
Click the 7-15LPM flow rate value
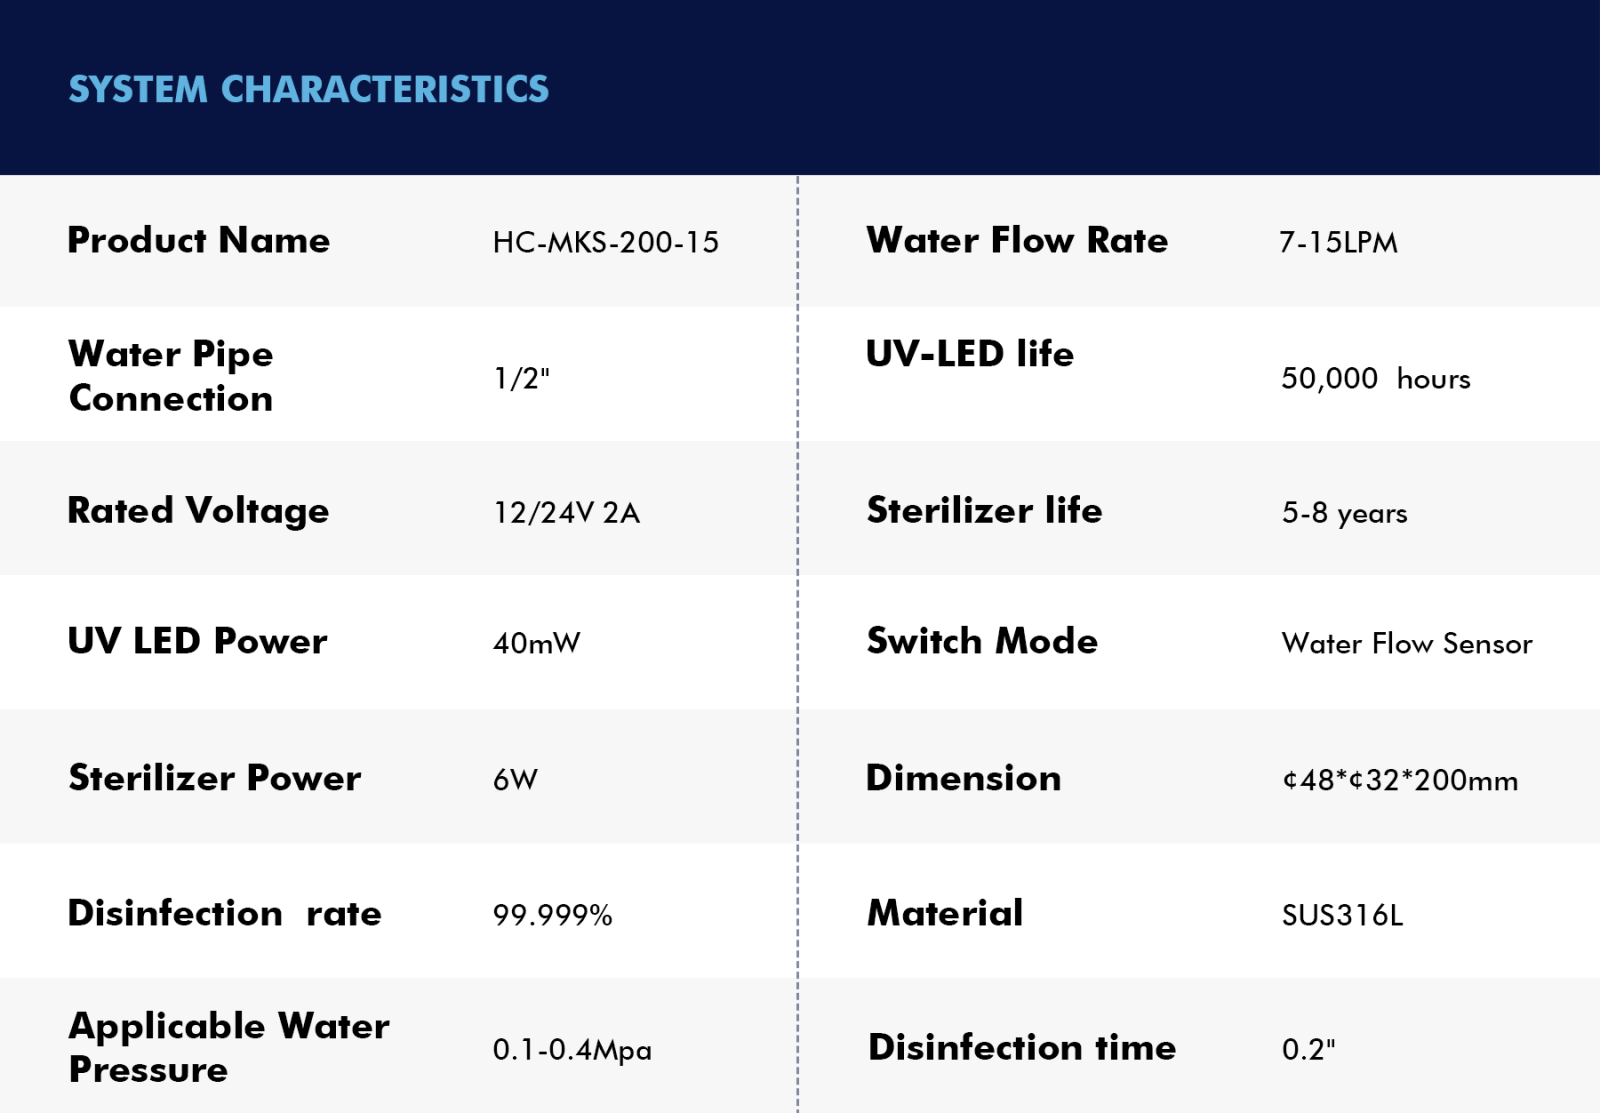click(x=1338, y=242)
